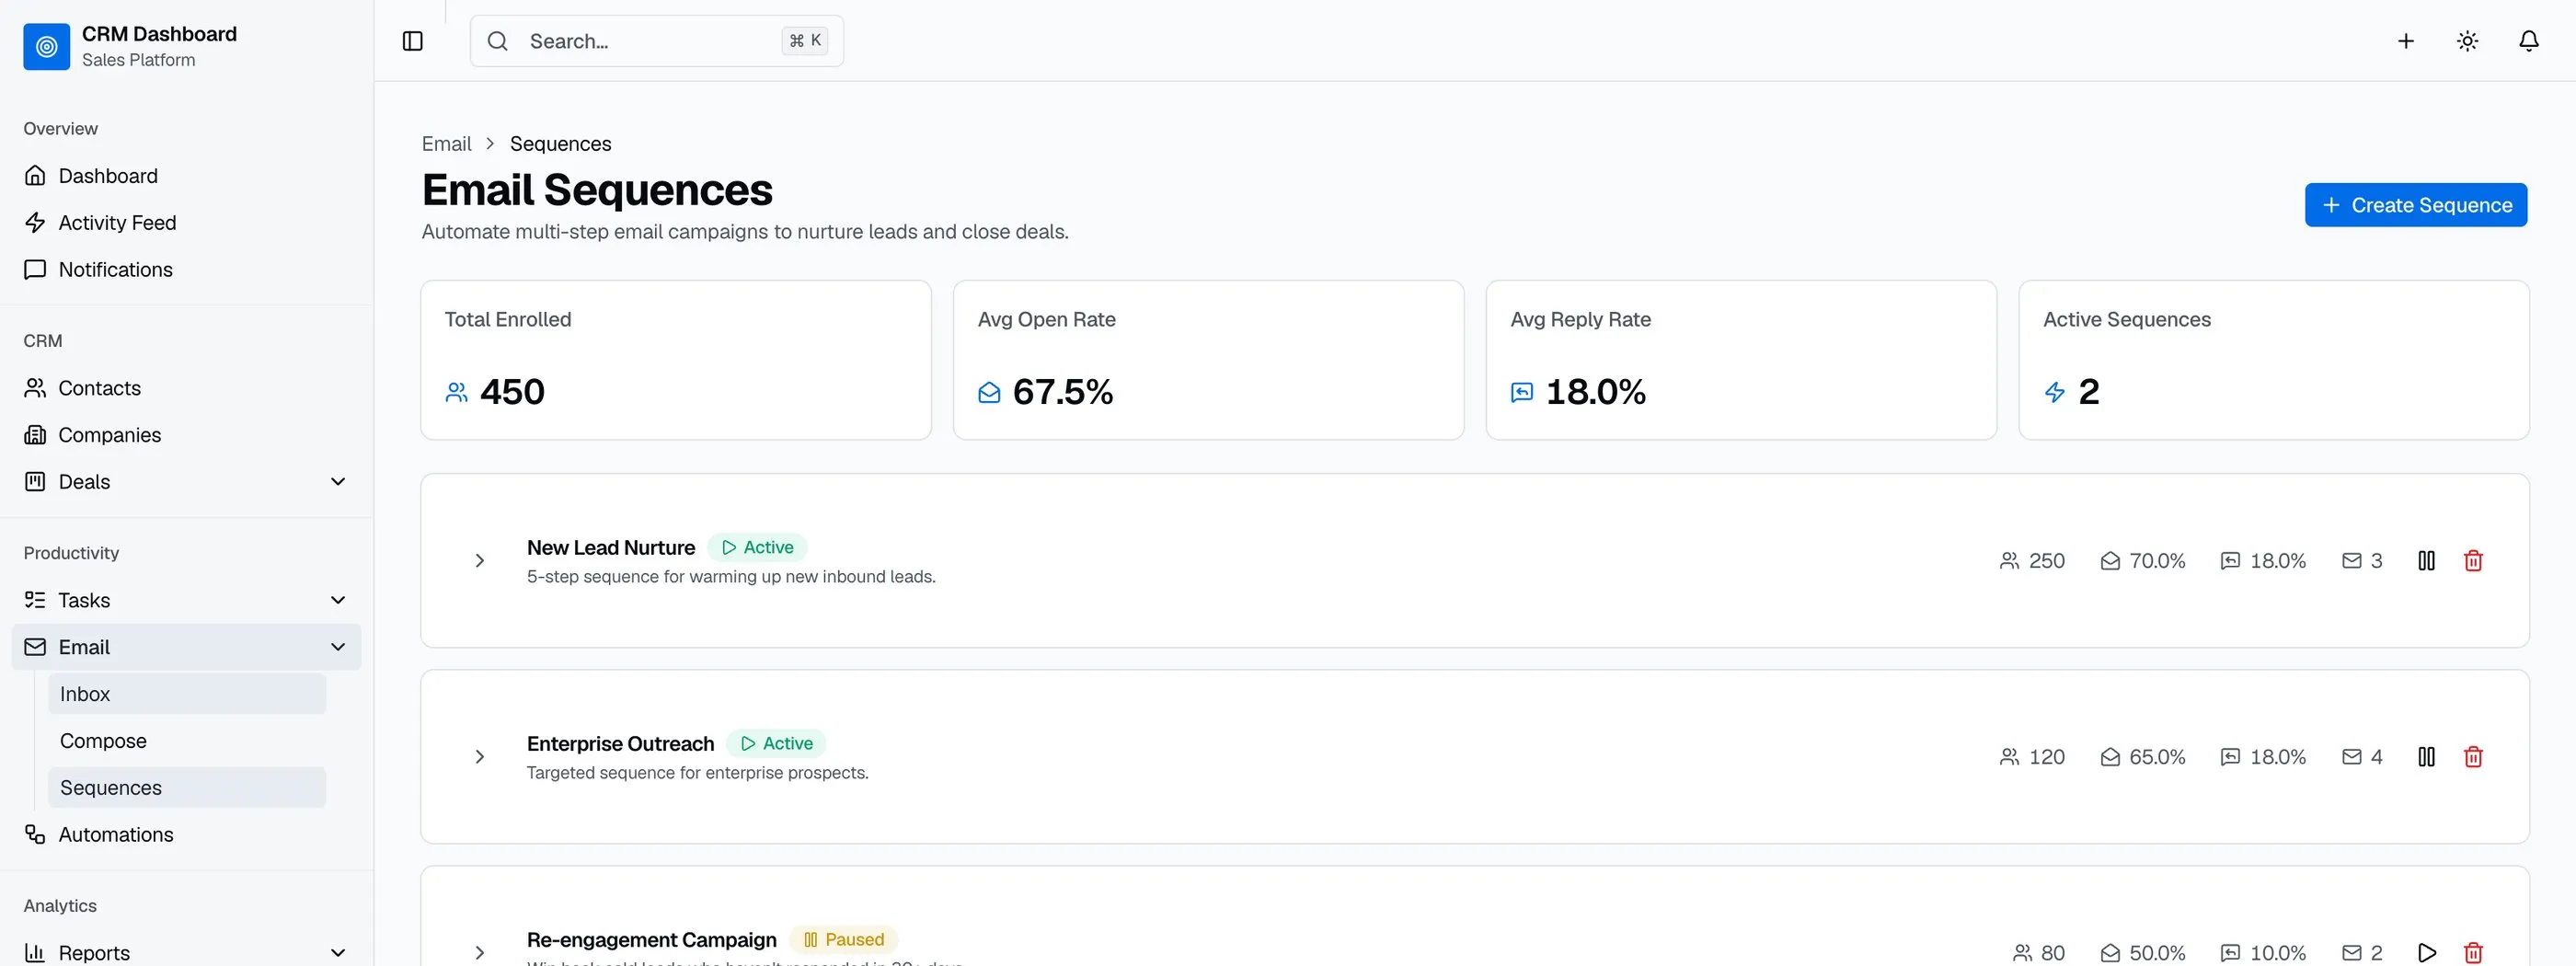The height and width of the screenshot is (966, 2576).
Task: Click open-rate icon on New Lead Nurture row
Action: point(2110,561)
